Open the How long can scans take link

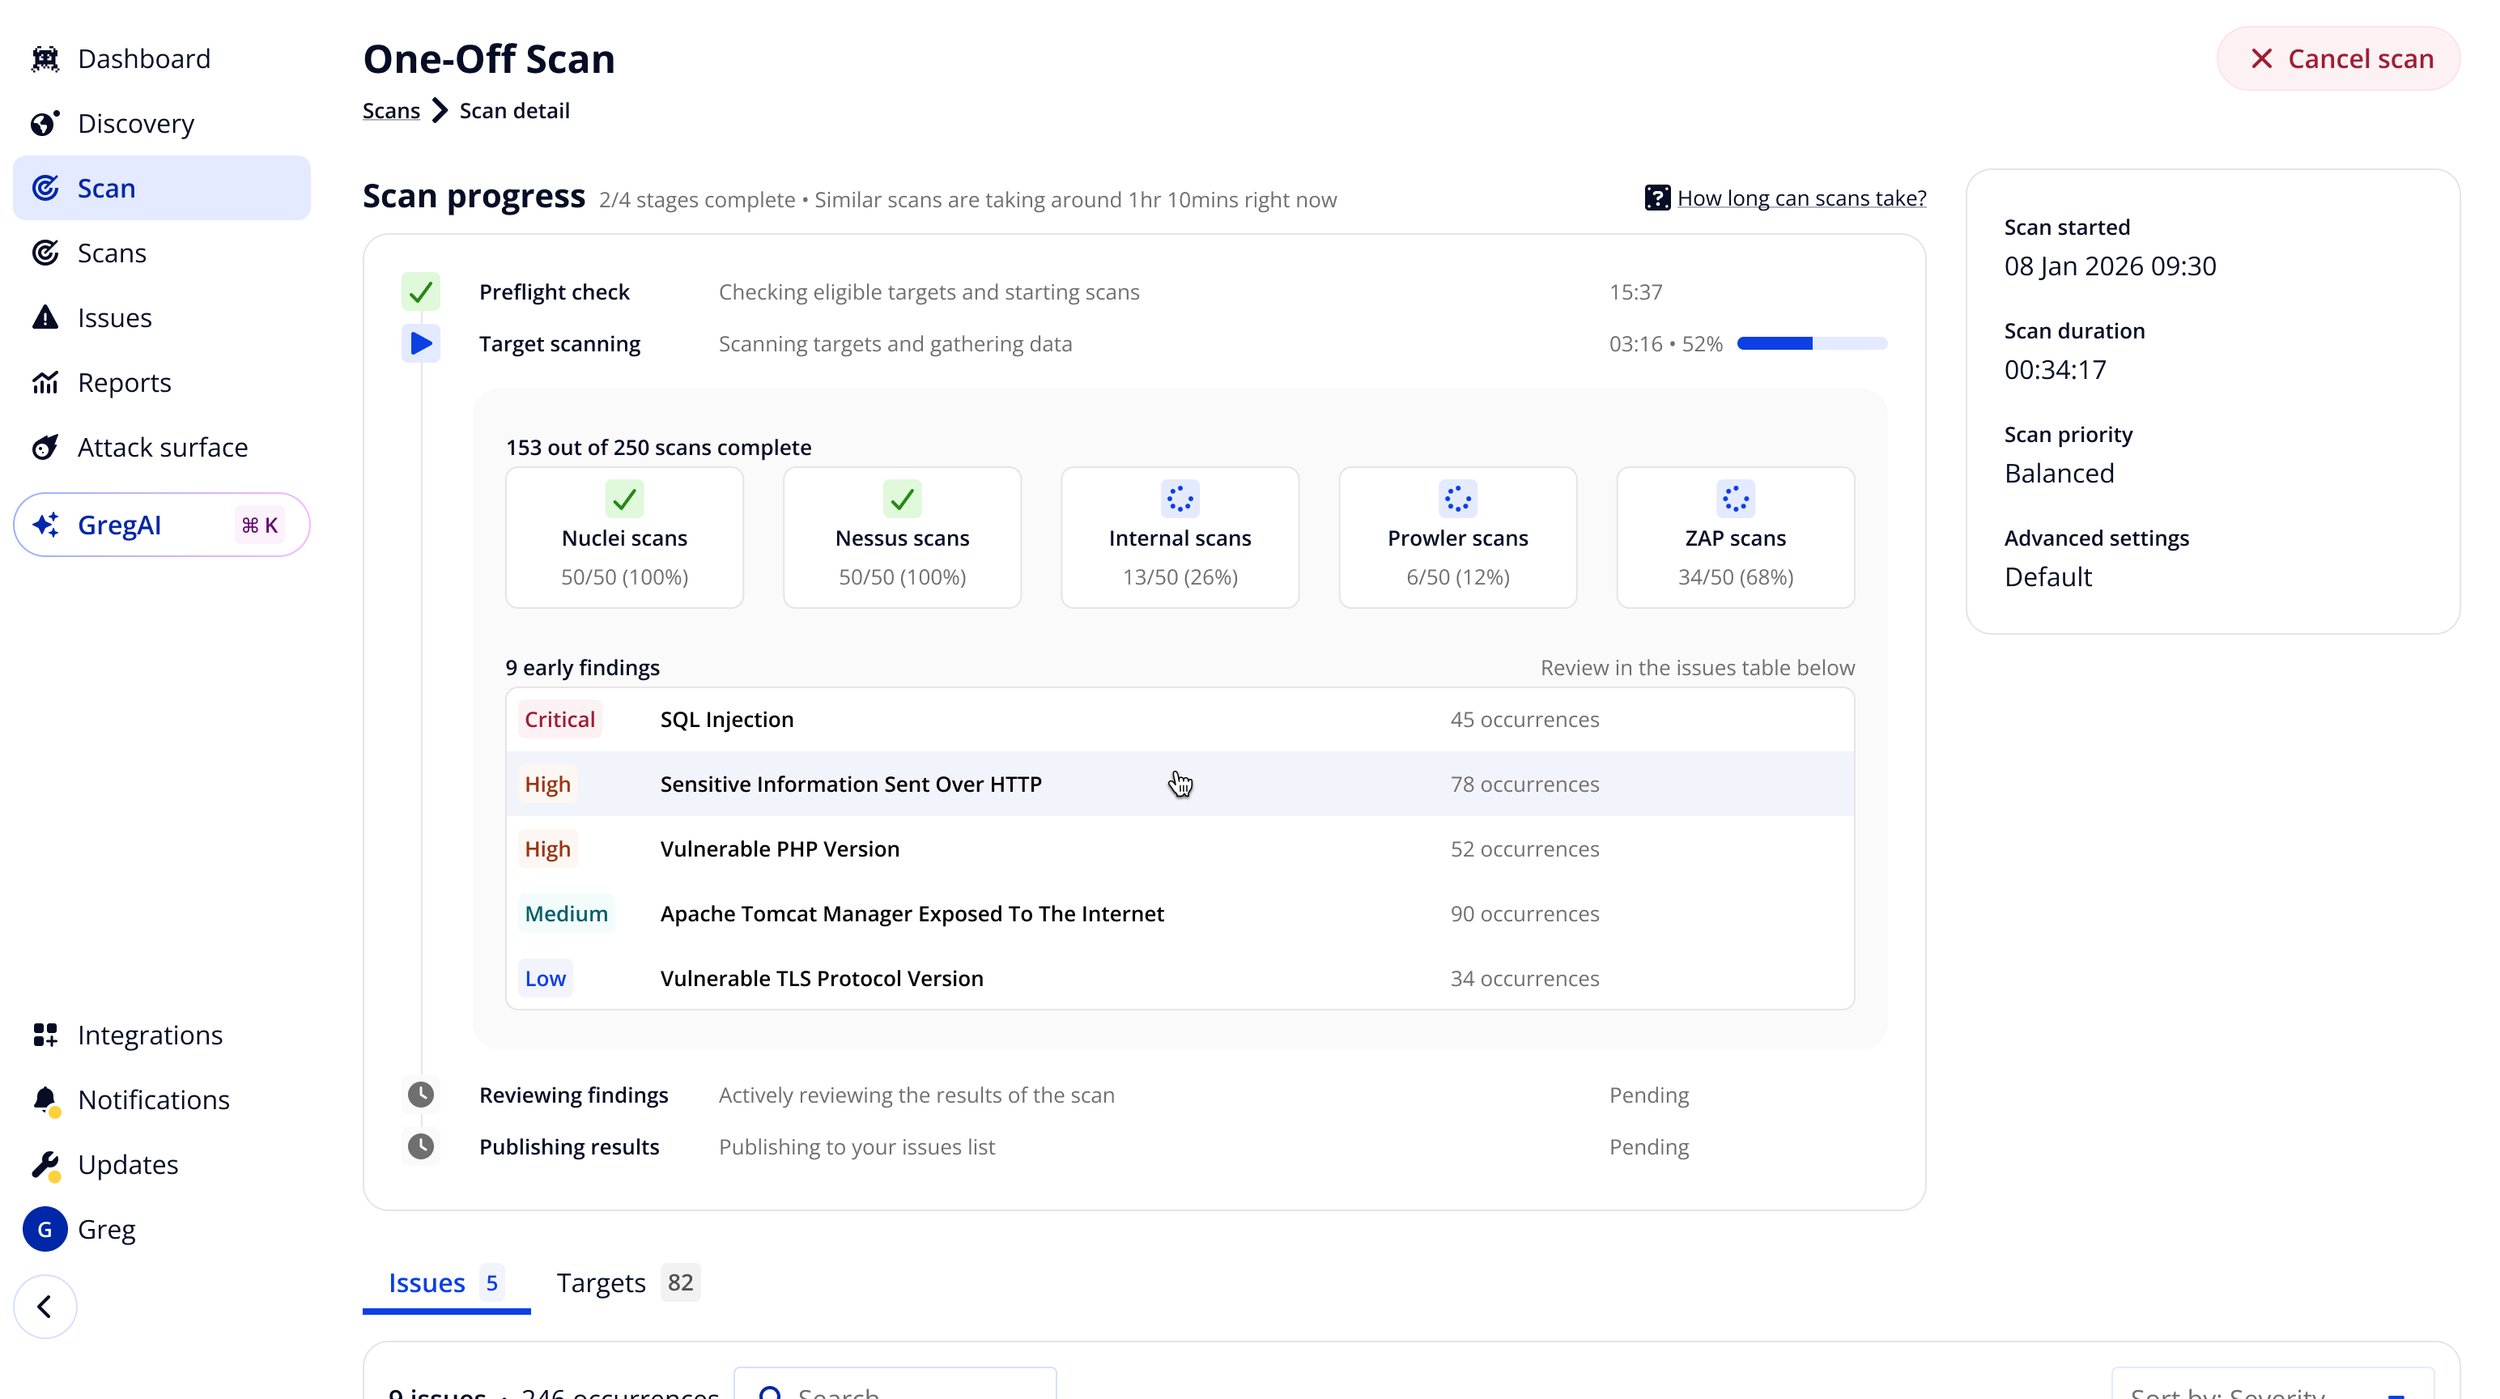click(x=1801, y=197)
